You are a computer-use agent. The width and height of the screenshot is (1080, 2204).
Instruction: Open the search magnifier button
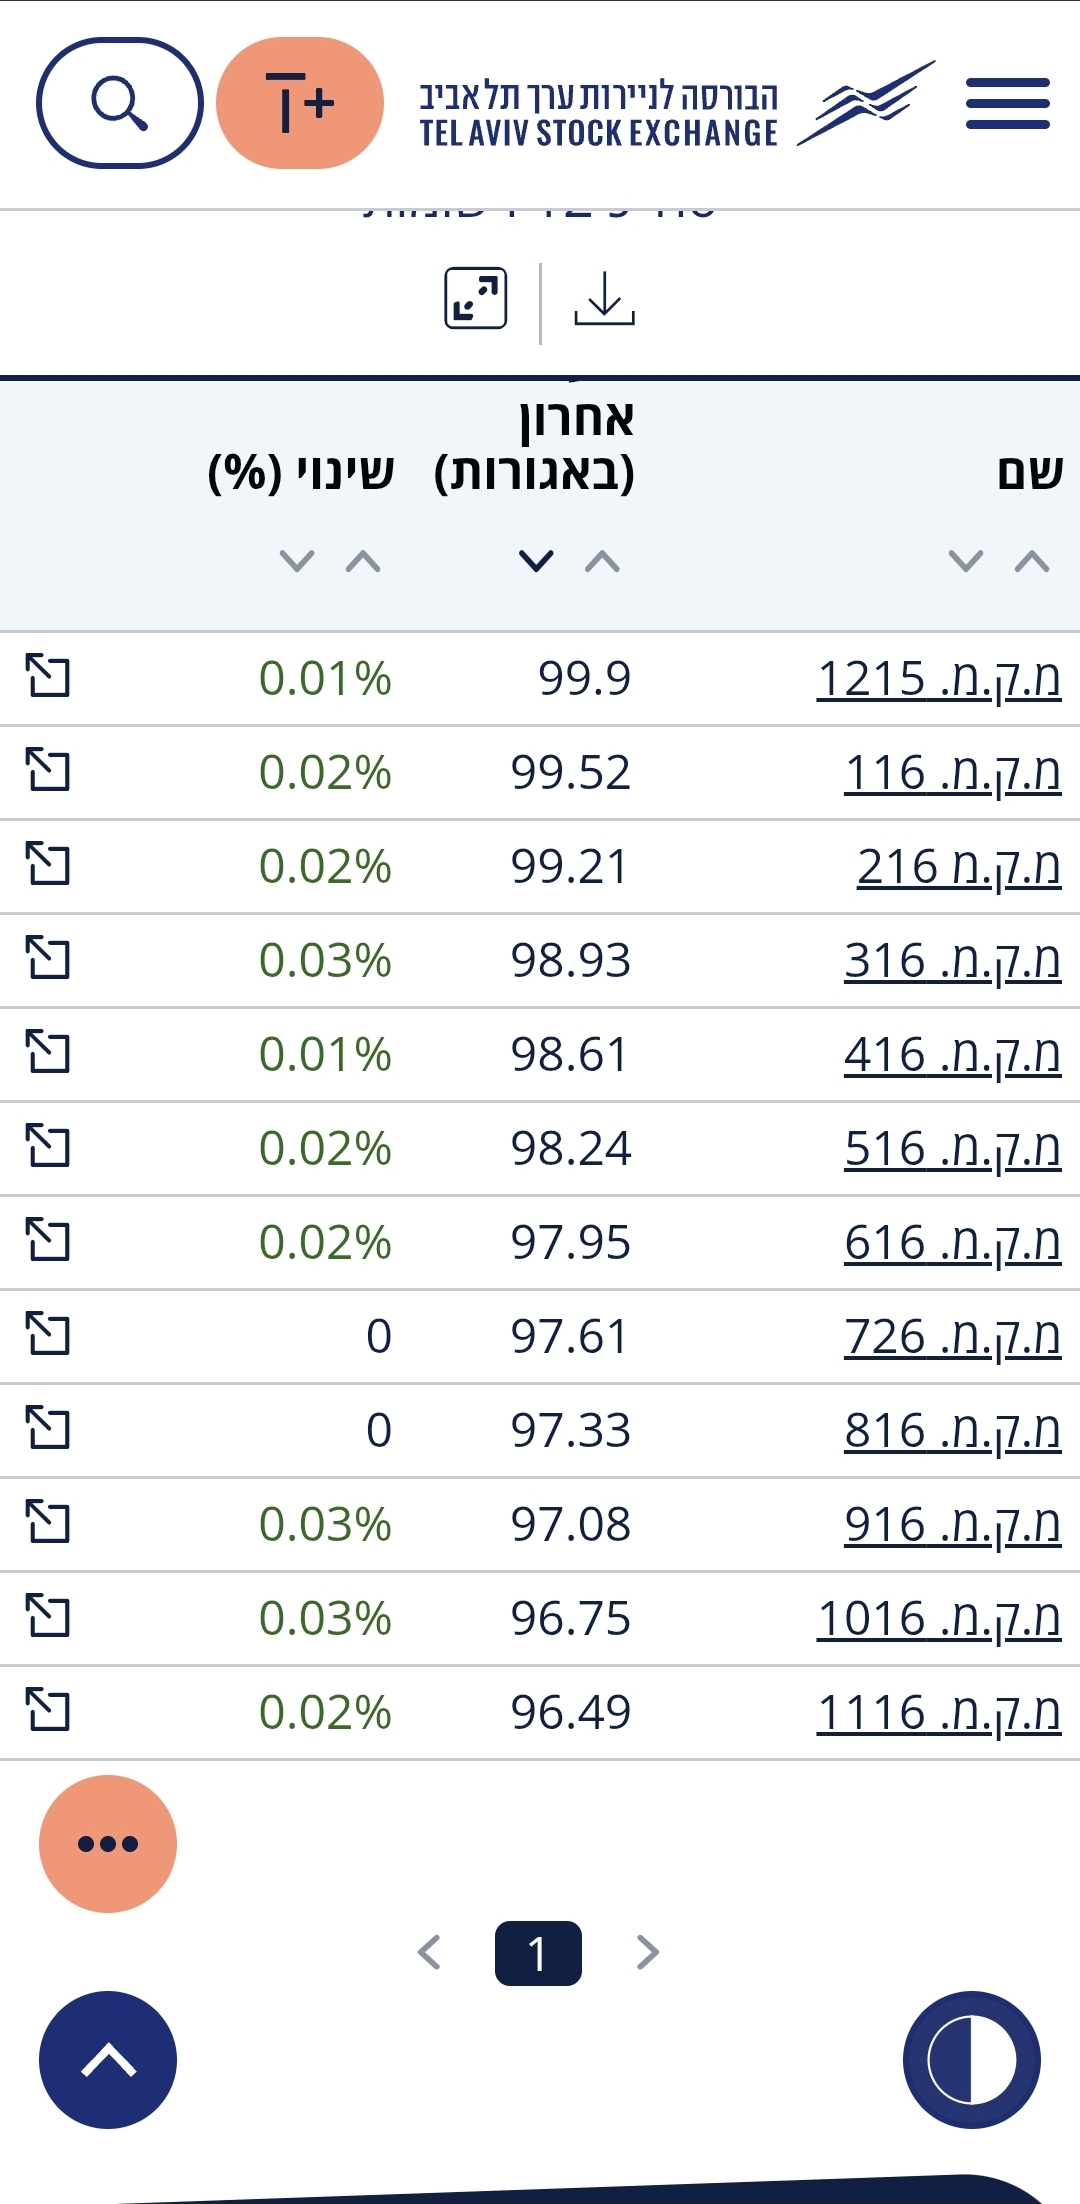coord(120,103)
